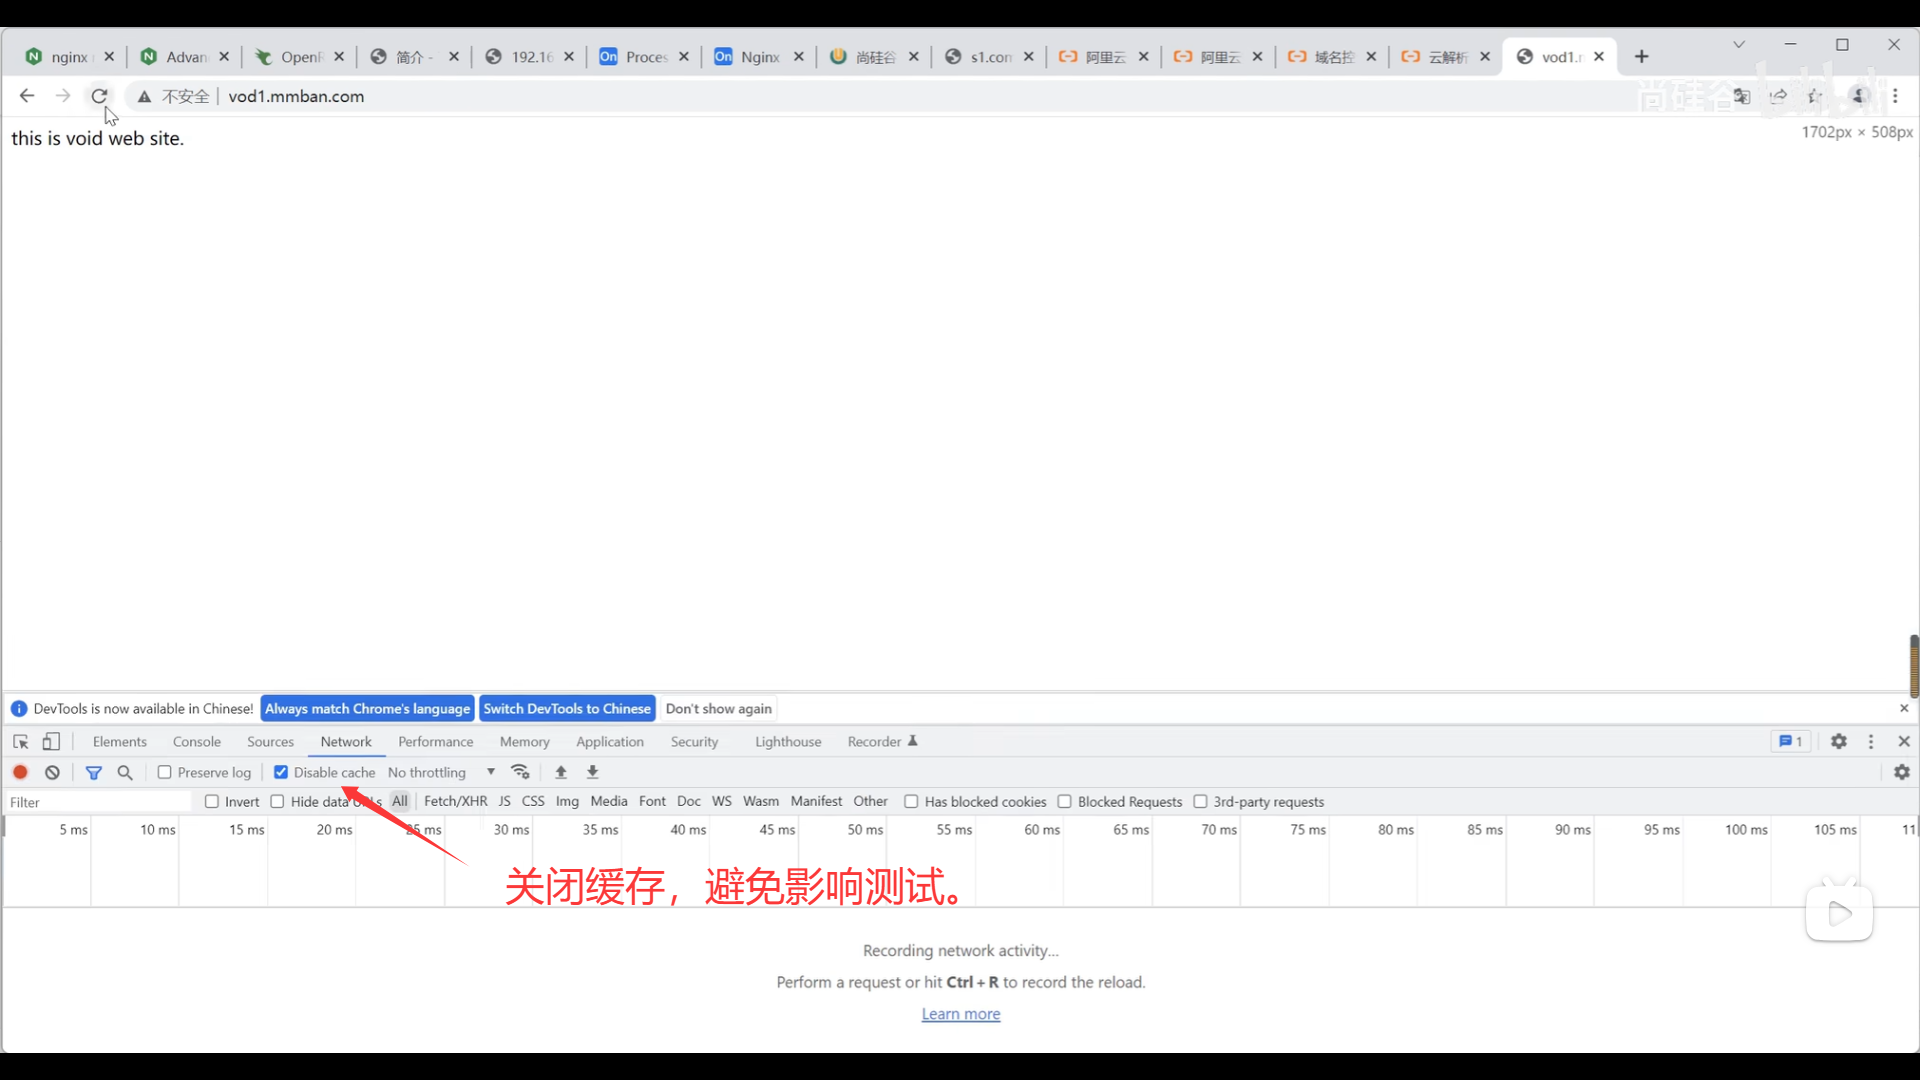Open the Application panel tab
The width and height of the screenshot is (1920, 1080).
pyautogui.click(x=609, y=742)
